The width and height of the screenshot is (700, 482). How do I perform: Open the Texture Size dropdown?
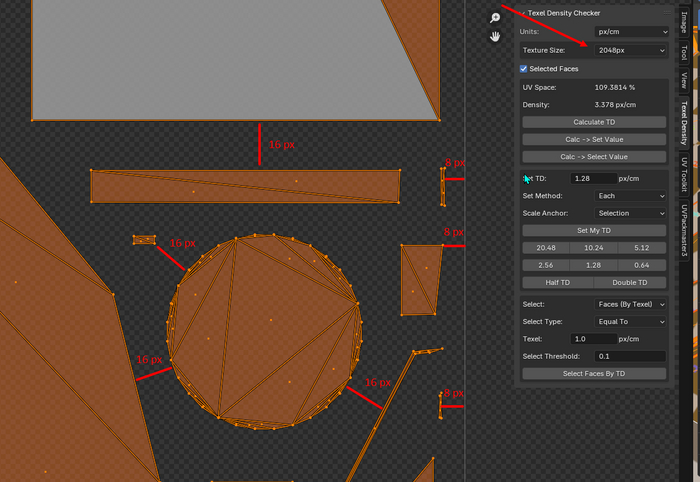click(631, 50)
